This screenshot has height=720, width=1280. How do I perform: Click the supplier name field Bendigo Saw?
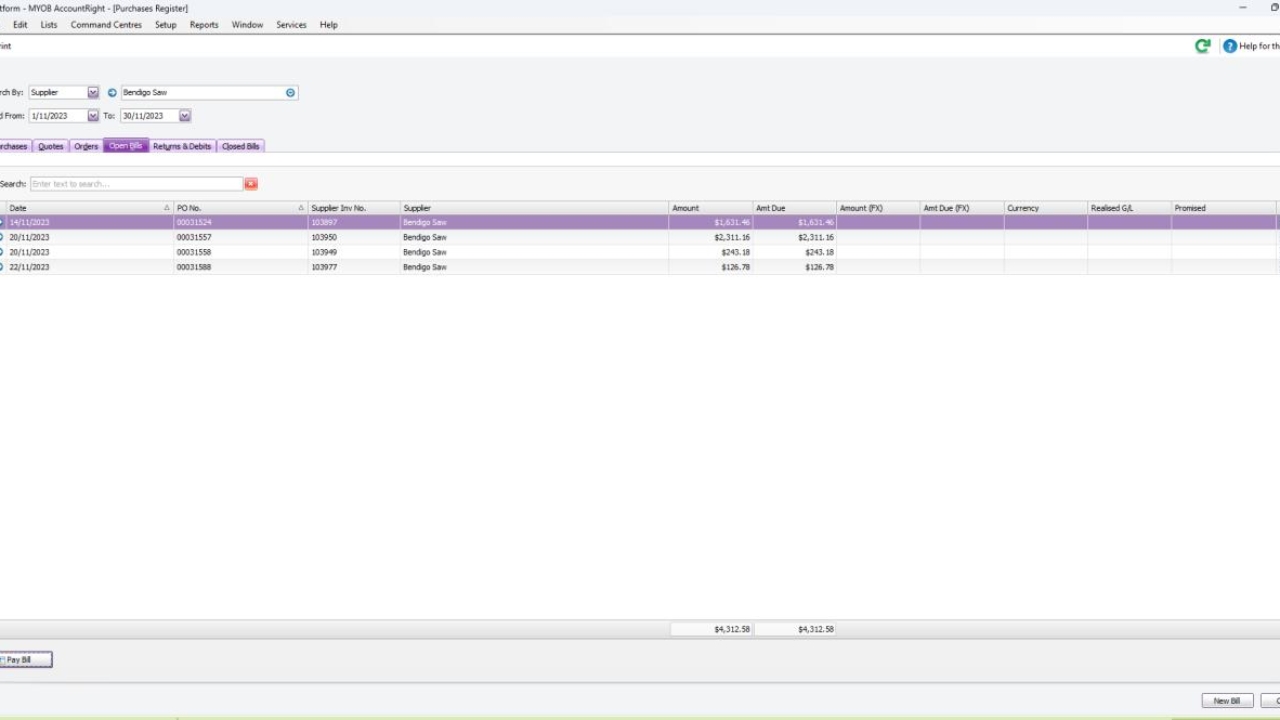pos(204,93)
